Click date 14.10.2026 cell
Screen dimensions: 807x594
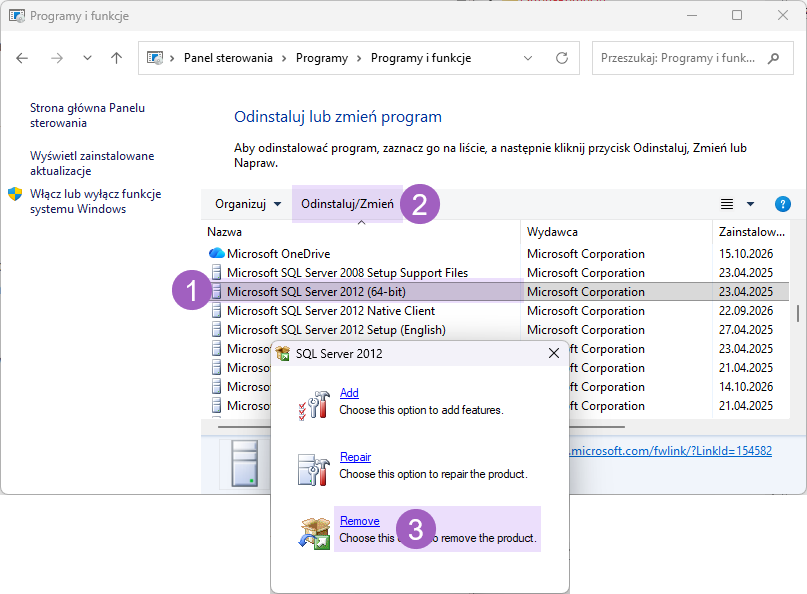click(x=746, y=387)
